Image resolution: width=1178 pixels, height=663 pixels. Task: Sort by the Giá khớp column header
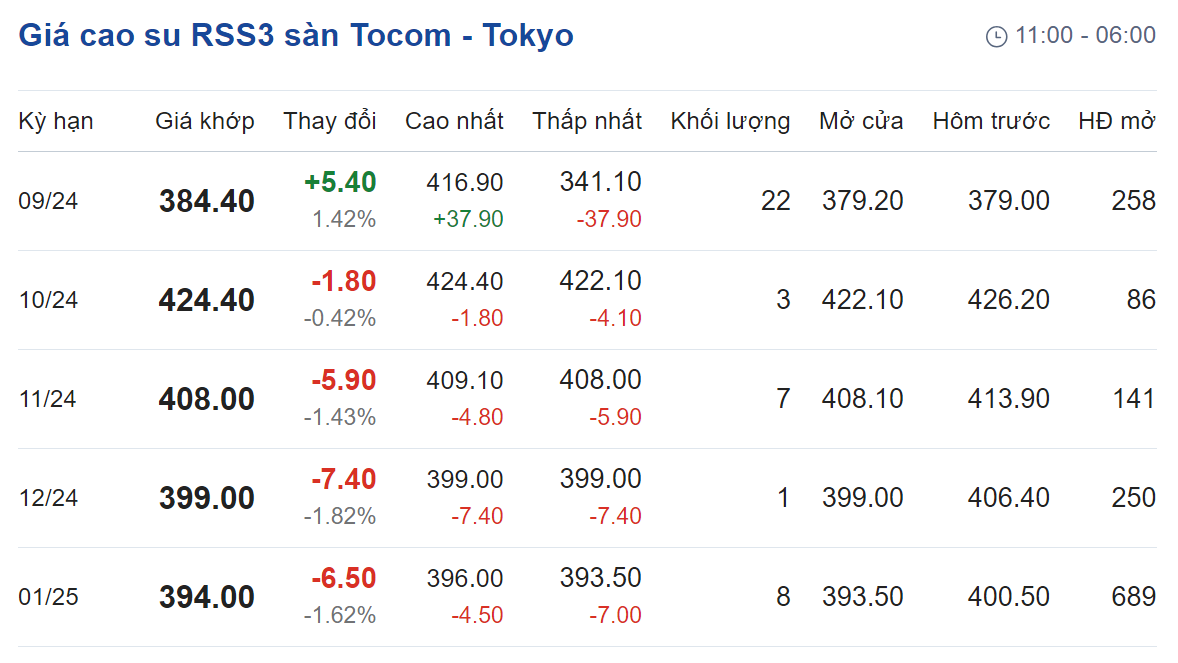click(x=204, y=121)
